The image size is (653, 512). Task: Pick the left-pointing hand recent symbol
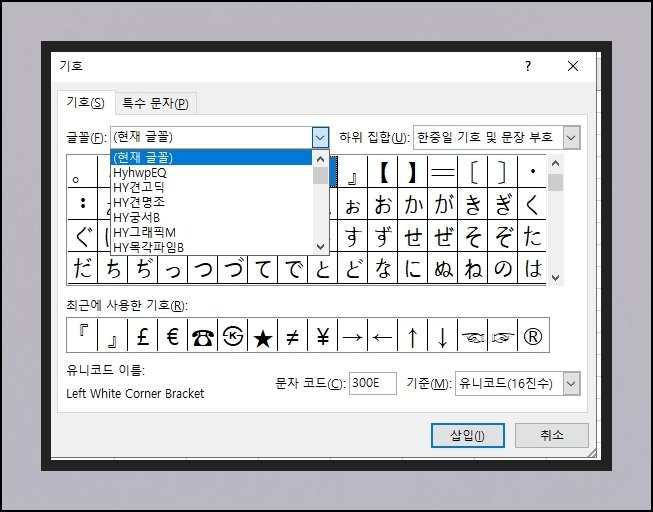coord(472,335)
